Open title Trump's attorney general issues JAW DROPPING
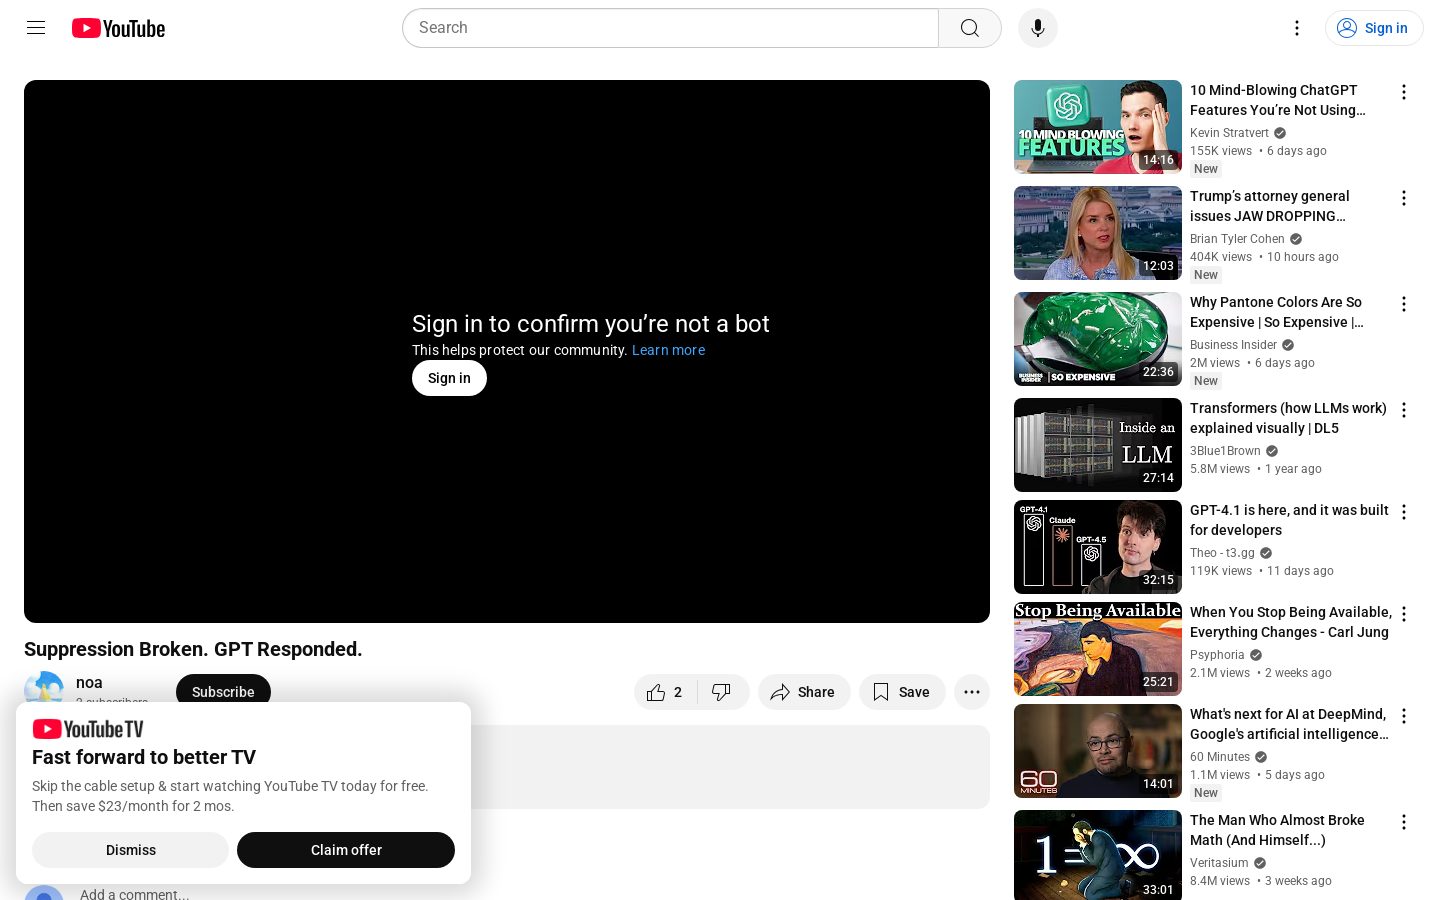This screenshot has width=1440, height=900. 1270,206
